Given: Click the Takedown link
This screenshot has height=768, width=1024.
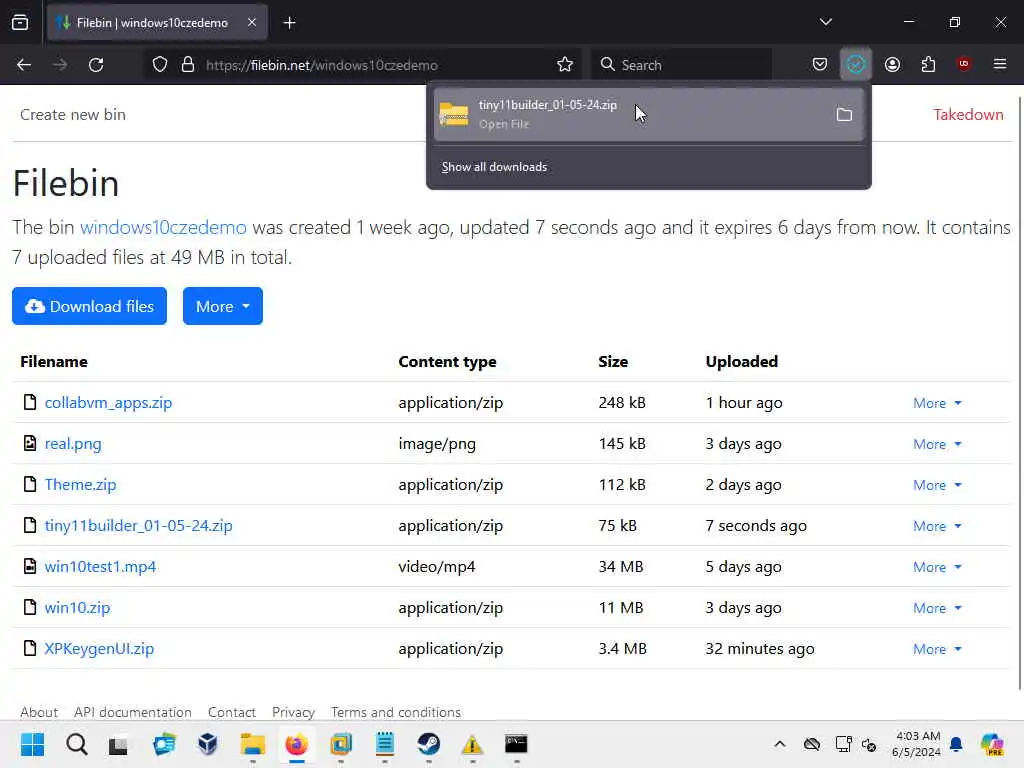Looking at the screenshot, I should pos(968,114).
